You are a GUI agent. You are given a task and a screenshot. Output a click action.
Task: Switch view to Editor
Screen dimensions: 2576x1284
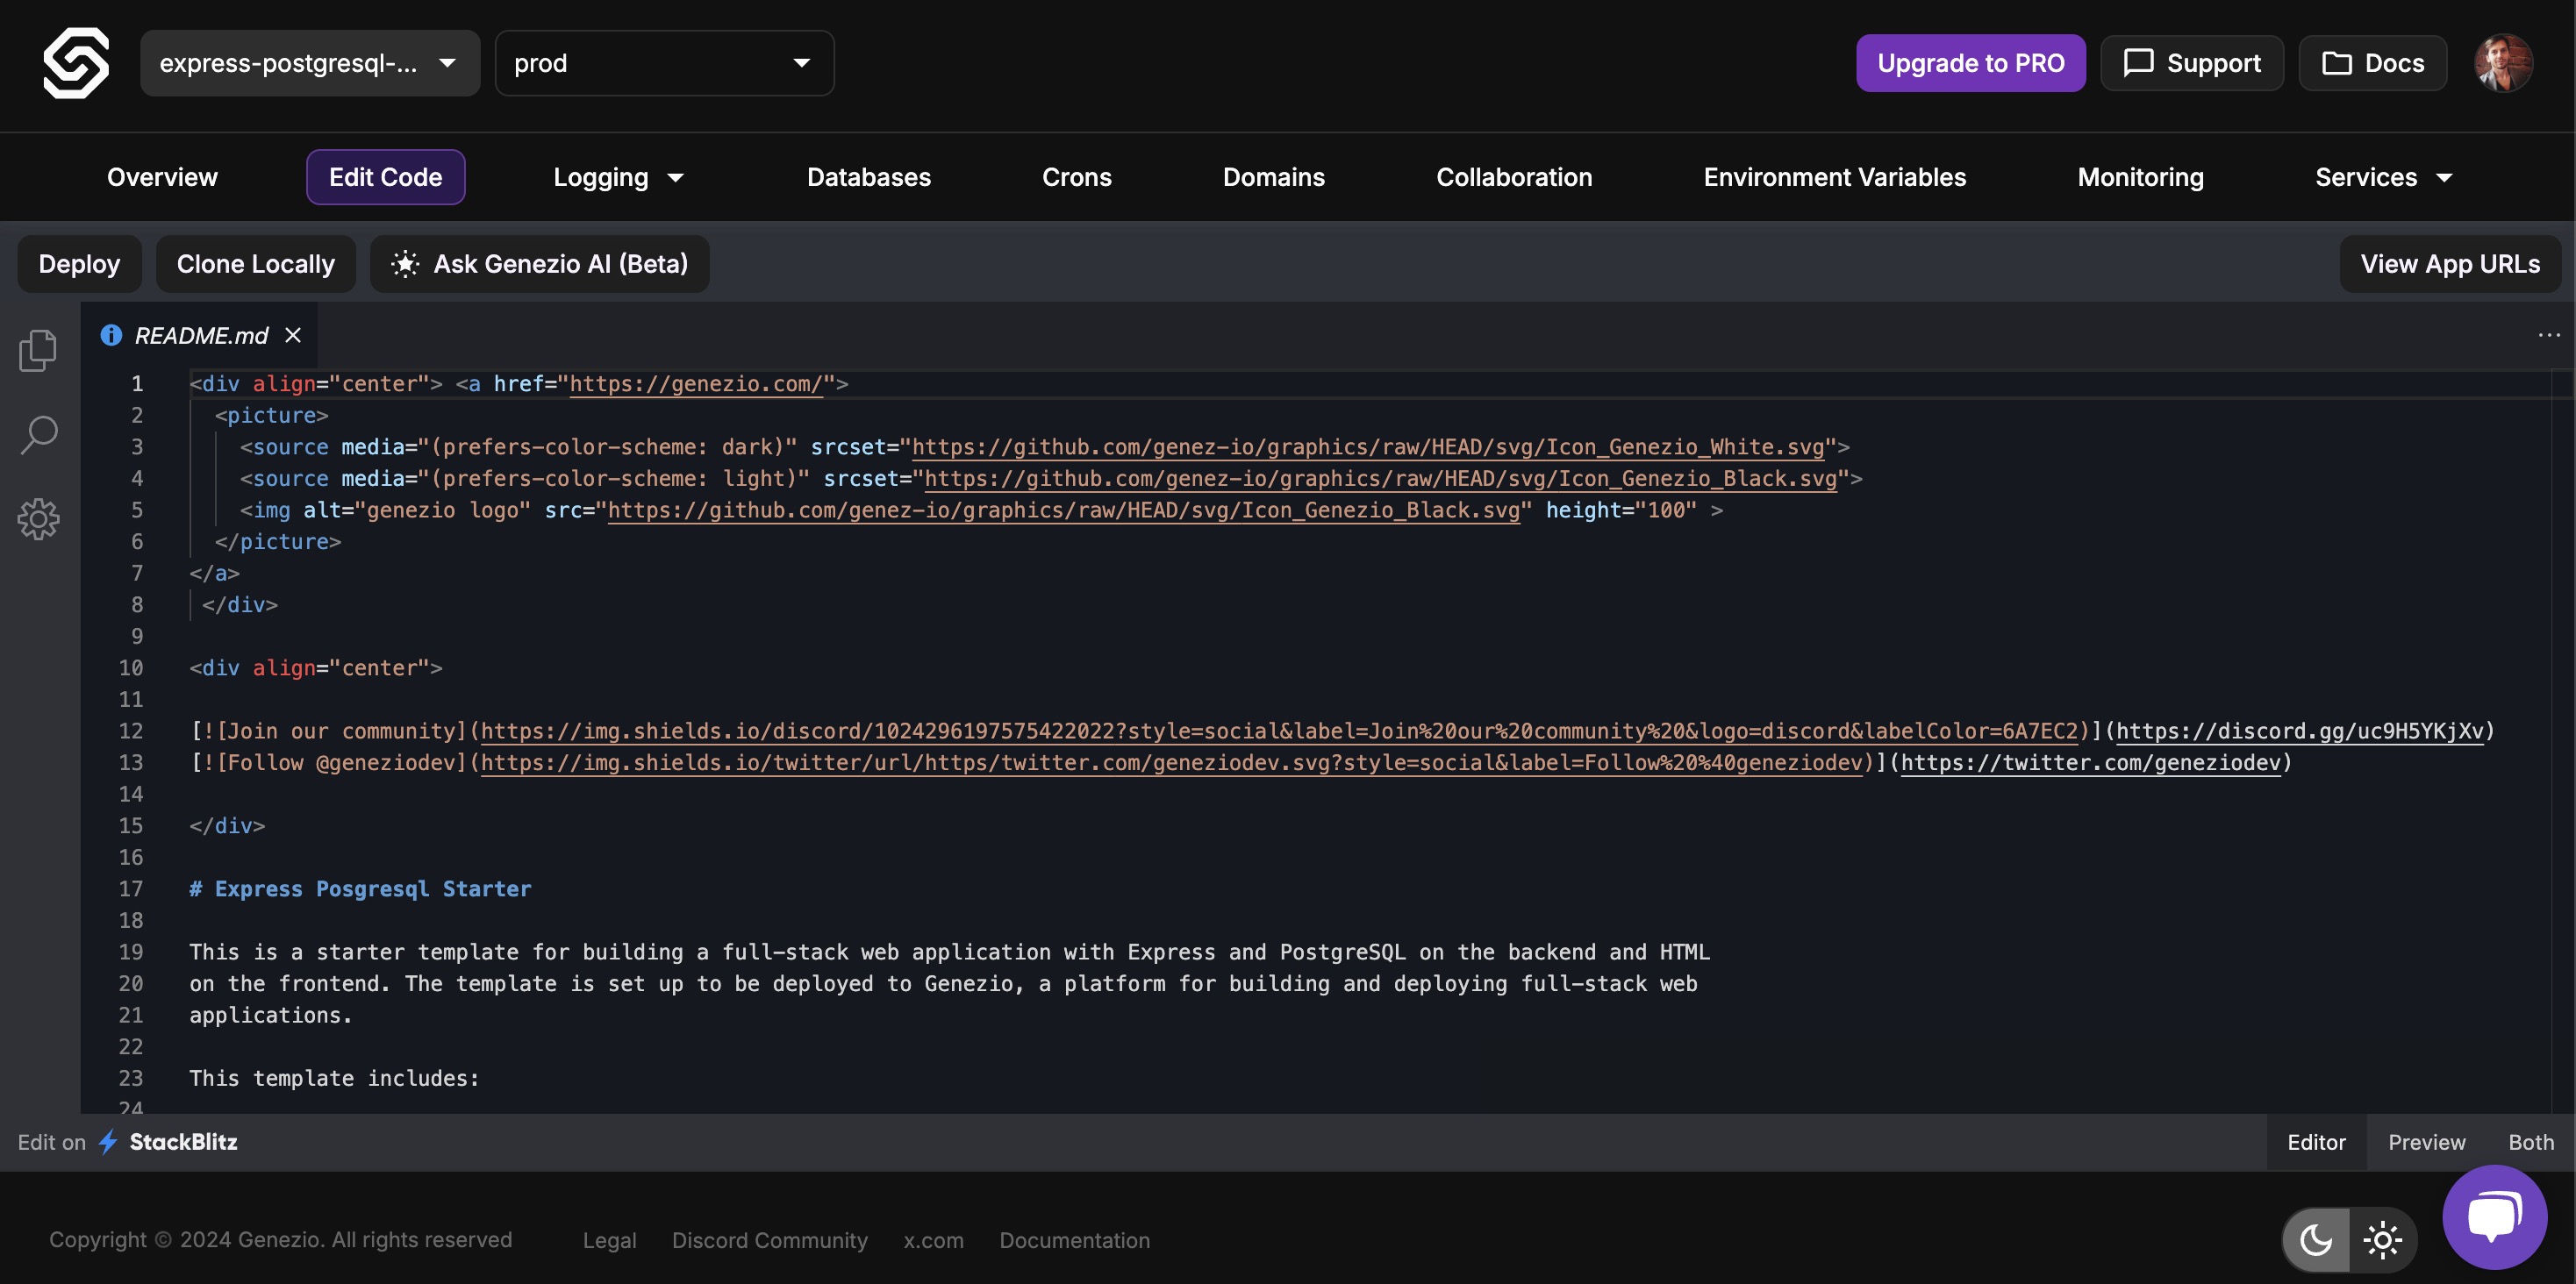point(2316,1142)
